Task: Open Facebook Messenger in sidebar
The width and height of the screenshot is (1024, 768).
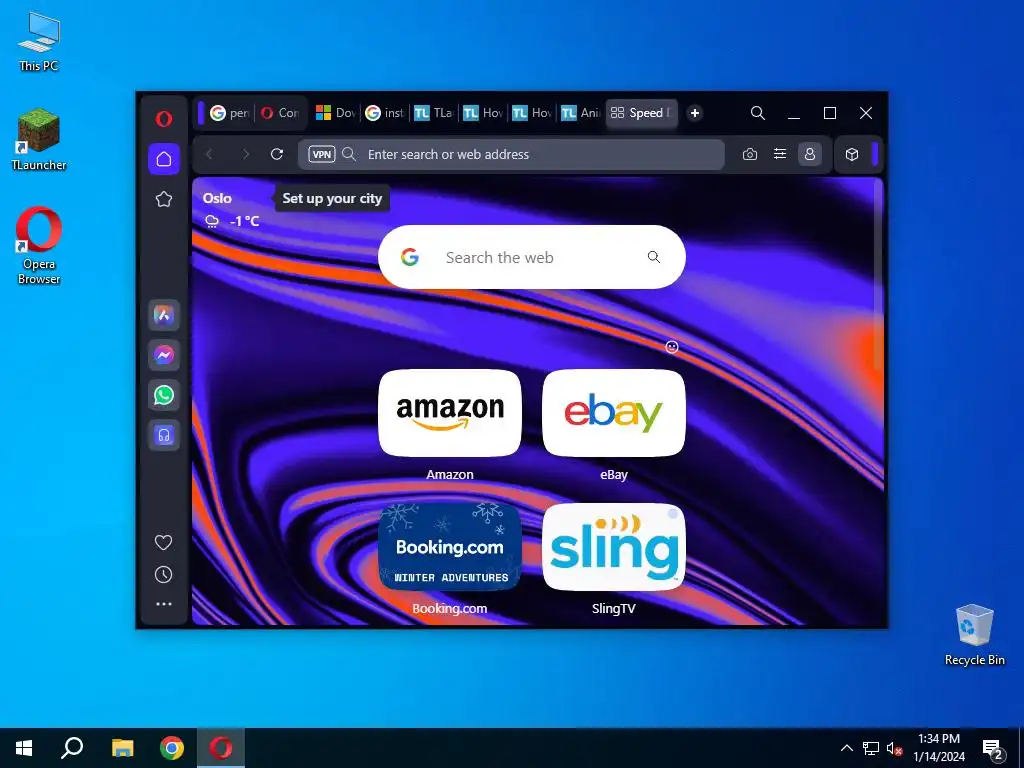Action: tap(164, 355)
